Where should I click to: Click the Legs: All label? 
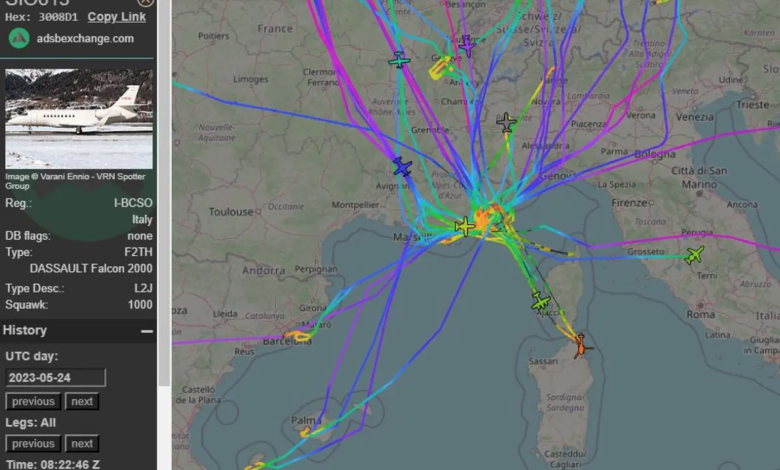[30, 423]
